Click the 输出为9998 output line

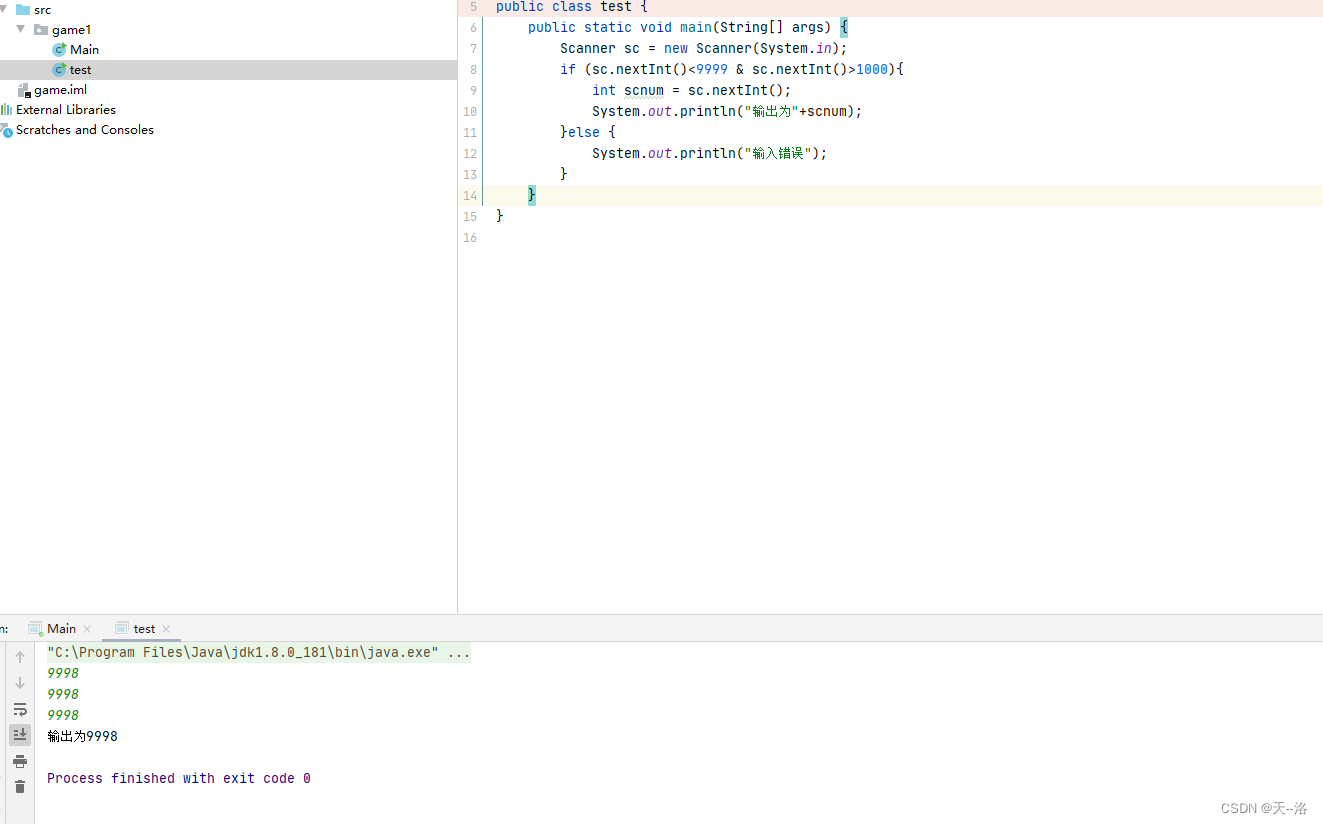tap(82, 736)
